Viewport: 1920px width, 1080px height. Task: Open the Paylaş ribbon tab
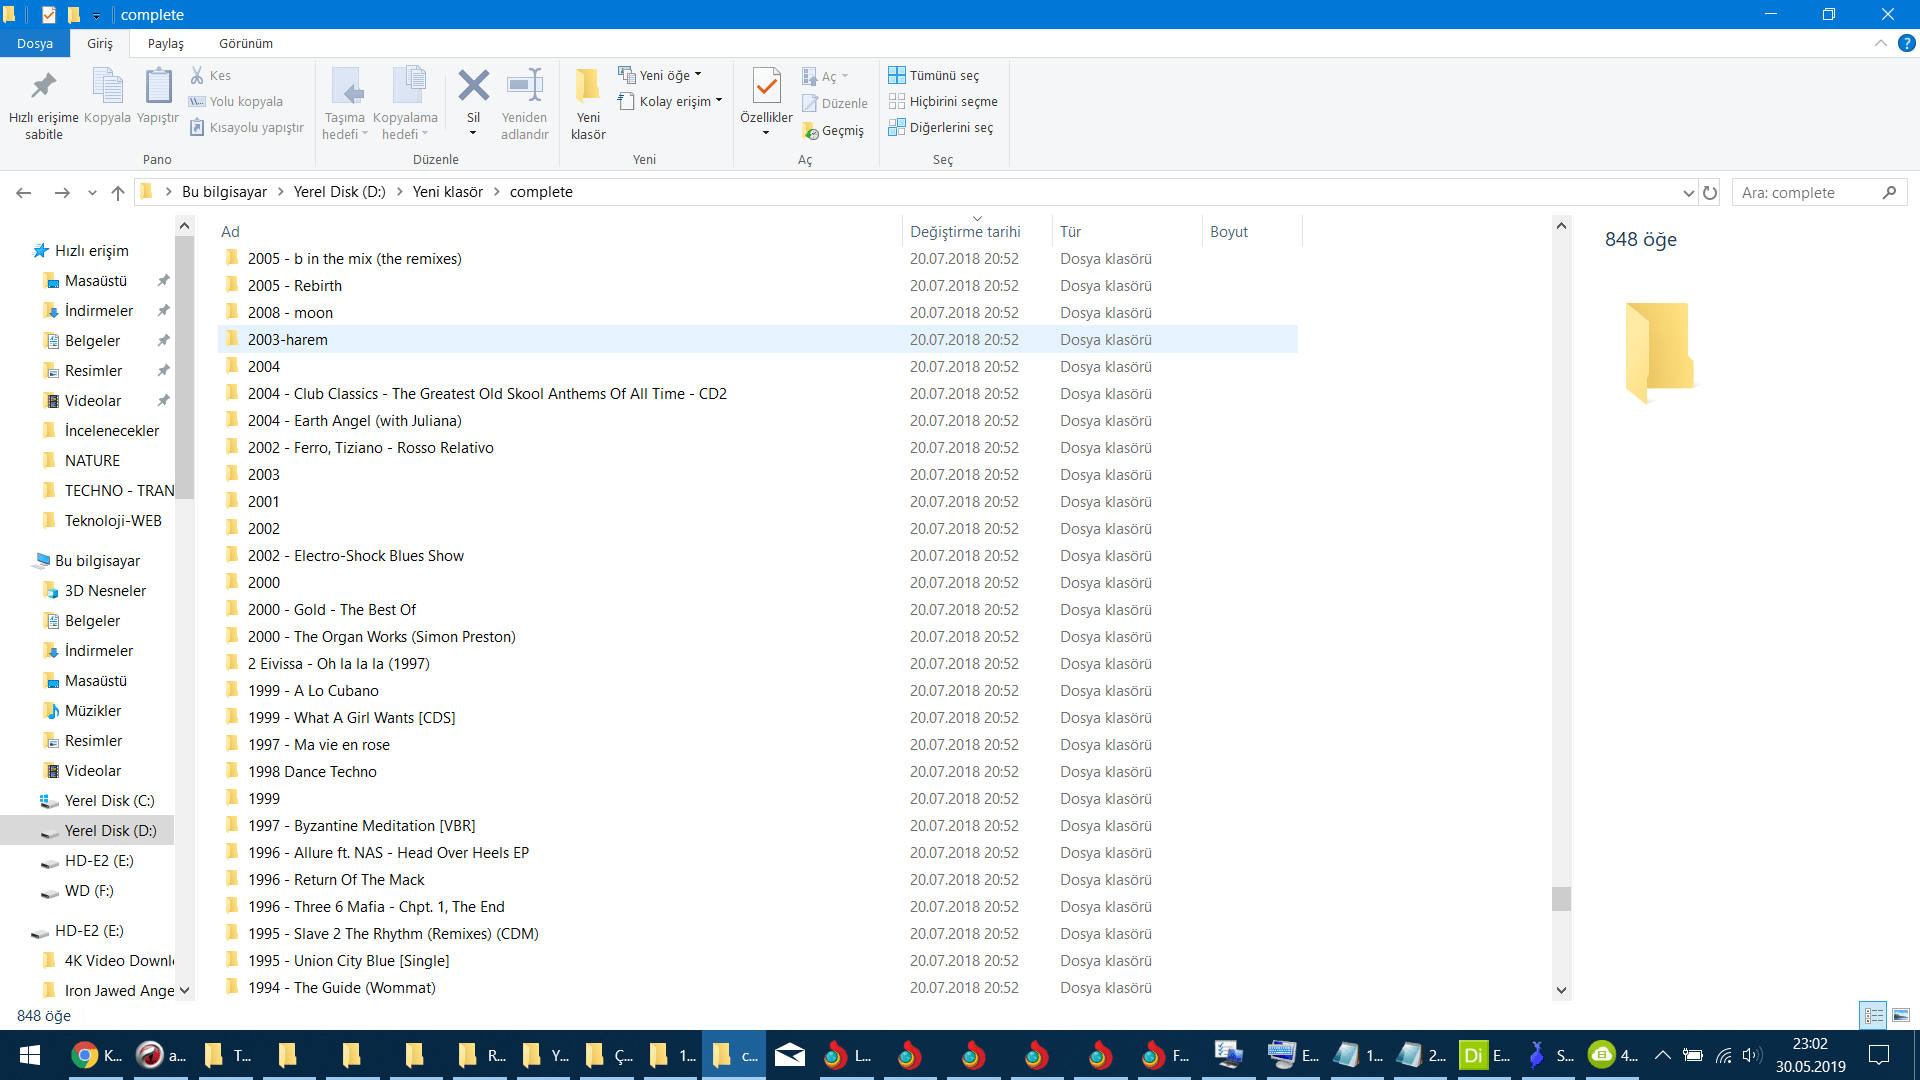click(x=165, y=43)
